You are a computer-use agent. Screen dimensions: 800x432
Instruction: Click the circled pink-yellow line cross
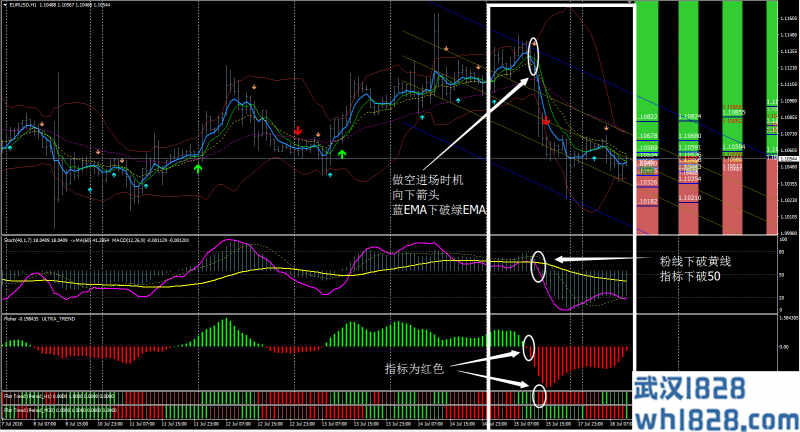point(540,266)
